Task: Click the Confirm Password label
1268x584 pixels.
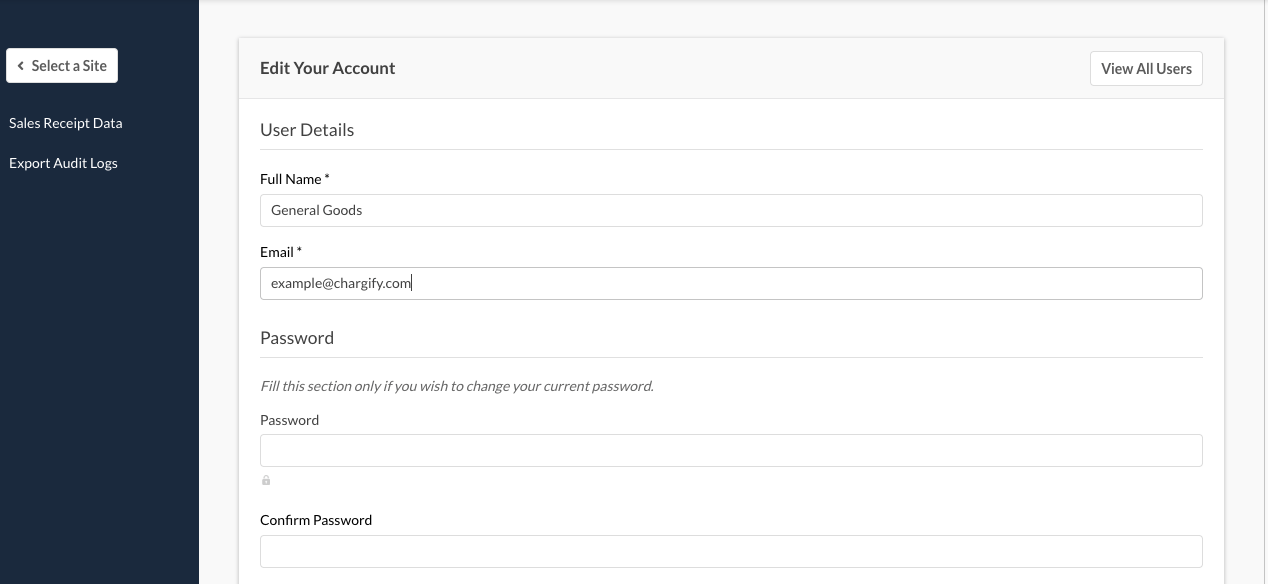Action: (315, 520)
